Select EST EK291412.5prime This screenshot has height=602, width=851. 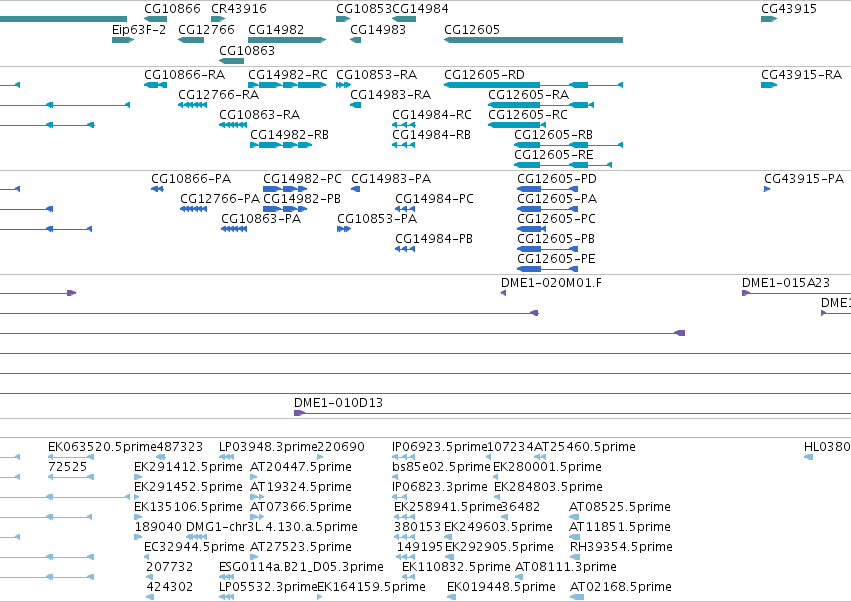tap(188, 467)
